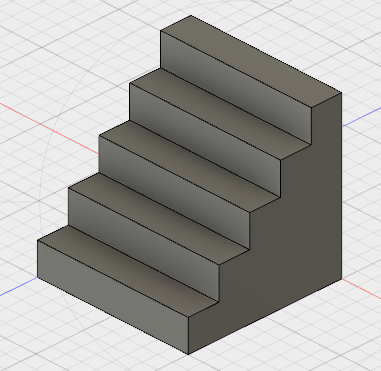Pick the bottom edge of the lowest riser
The width and height of the screenshot is (381, 371).
(x=113, y=315)
